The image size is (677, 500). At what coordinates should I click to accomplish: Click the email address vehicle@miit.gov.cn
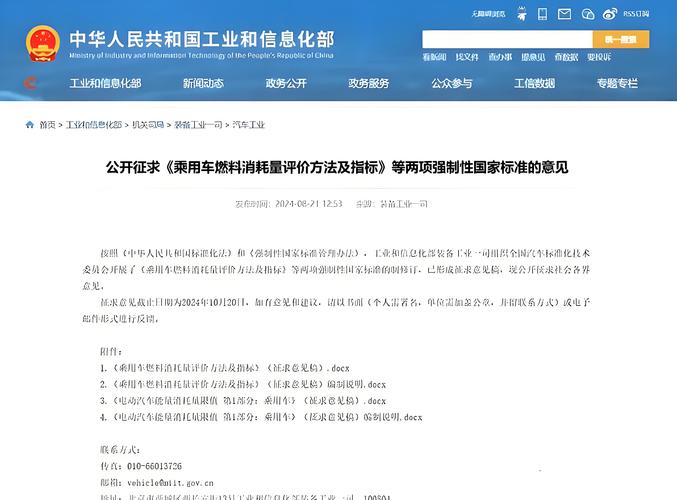point(171,483)
